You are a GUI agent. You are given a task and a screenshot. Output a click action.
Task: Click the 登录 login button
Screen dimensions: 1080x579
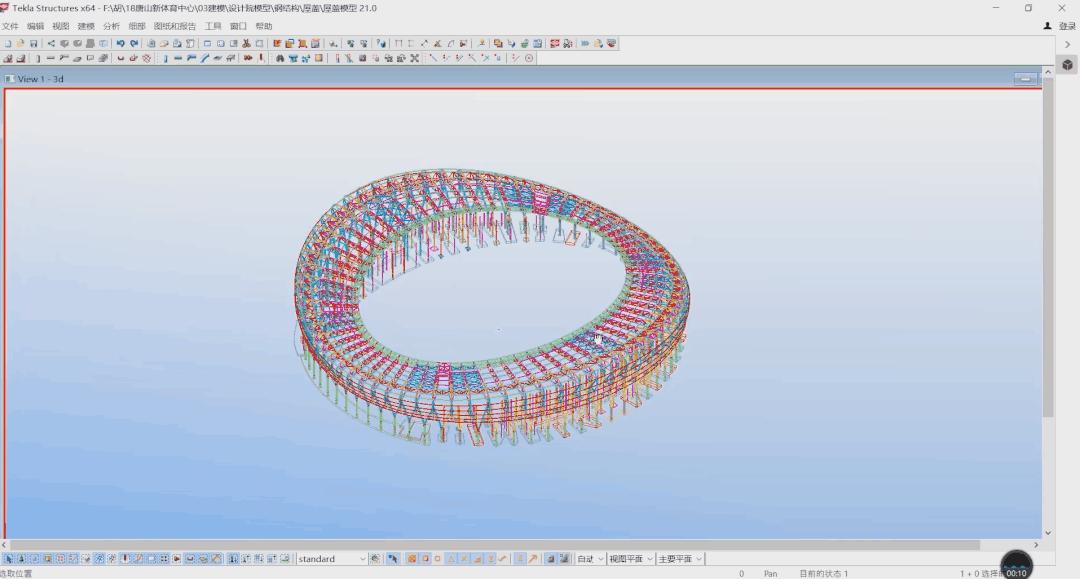click(x=1062, y=26)
